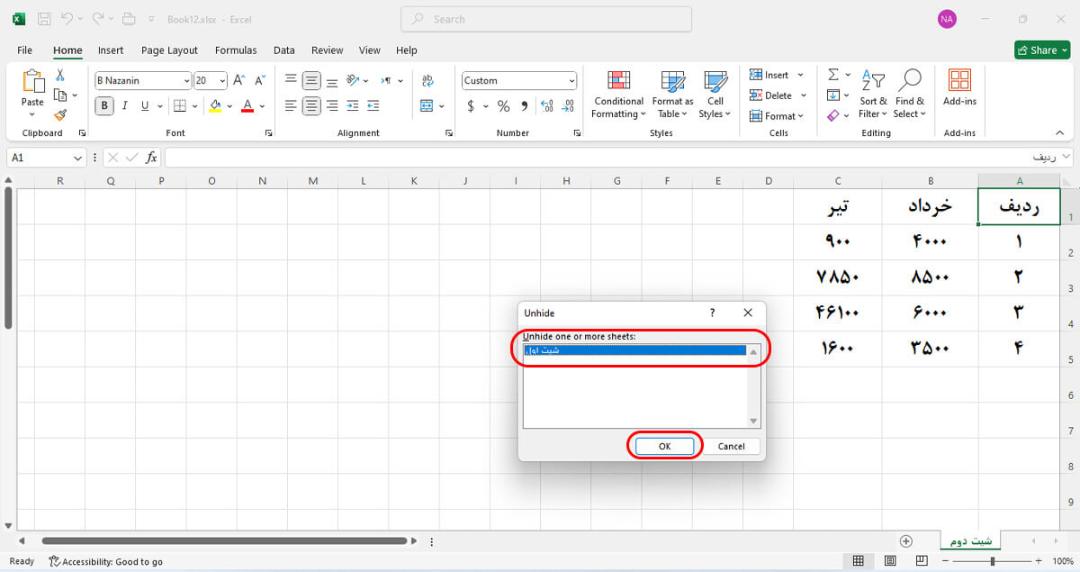Switch to the Insert tab
The image size is (1080, 572).
[x=110, y=50]
